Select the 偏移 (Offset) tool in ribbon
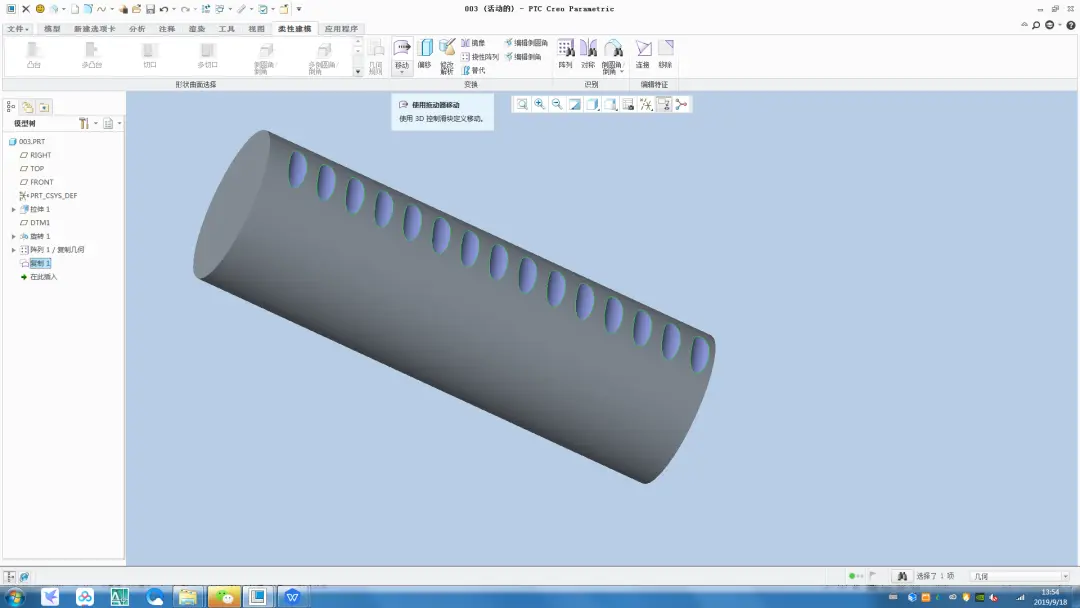1080x608 pixels. point(424,54)
